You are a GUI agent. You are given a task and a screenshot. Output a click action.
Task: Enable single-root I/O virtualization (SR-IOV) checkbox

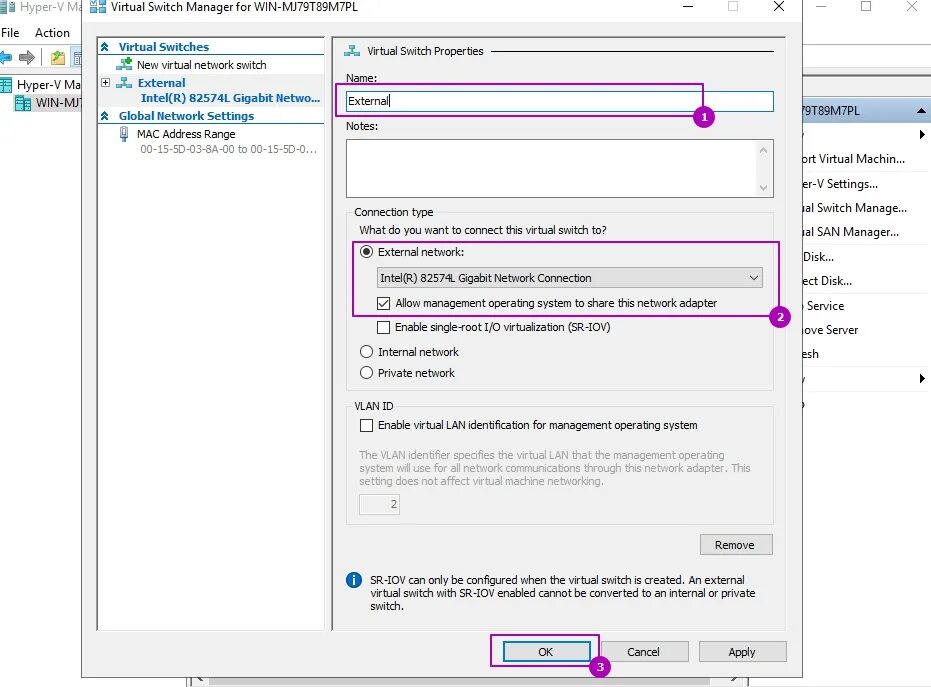[384, 327]
